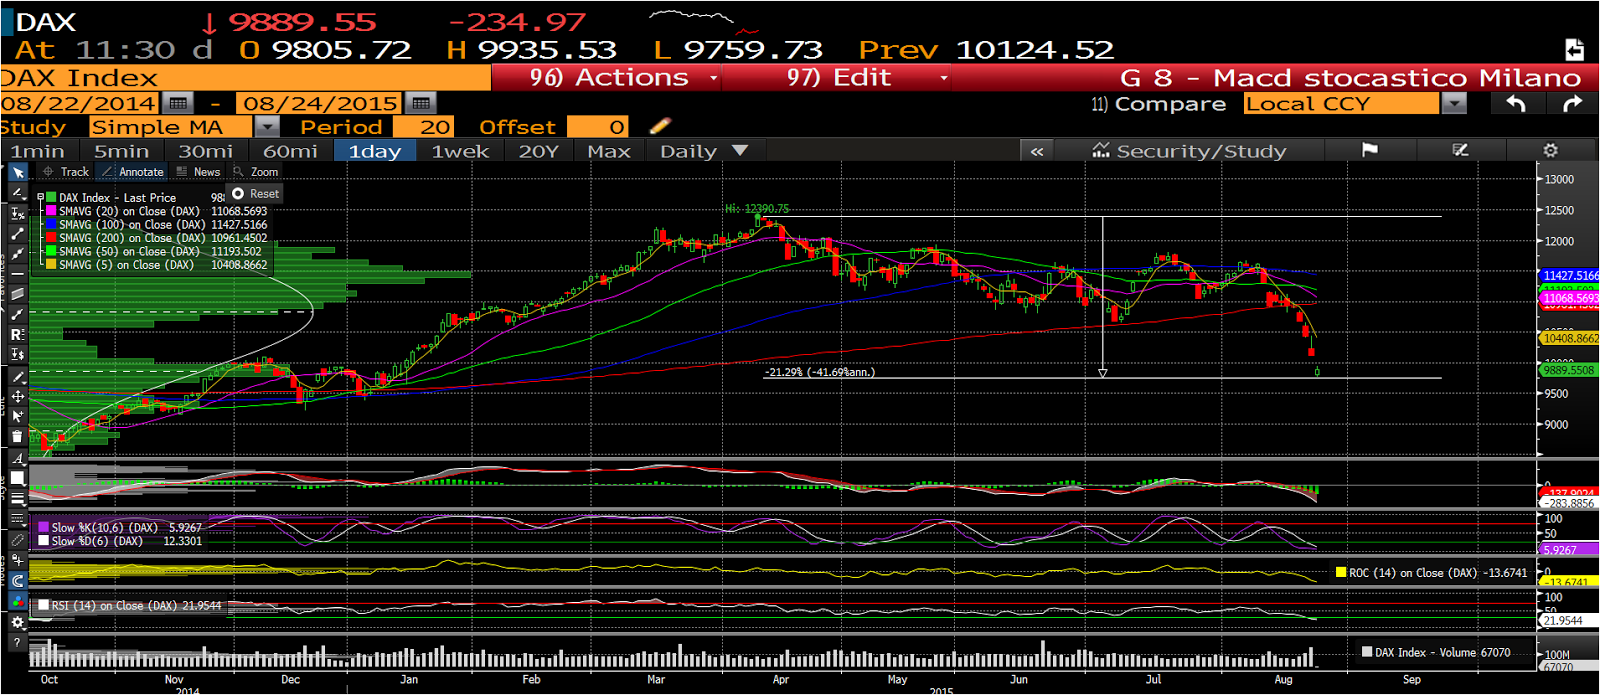Screen dimensions: 1600x695
Task: Click SMAVG (100) blue color swatch
Action: (51, 225)
